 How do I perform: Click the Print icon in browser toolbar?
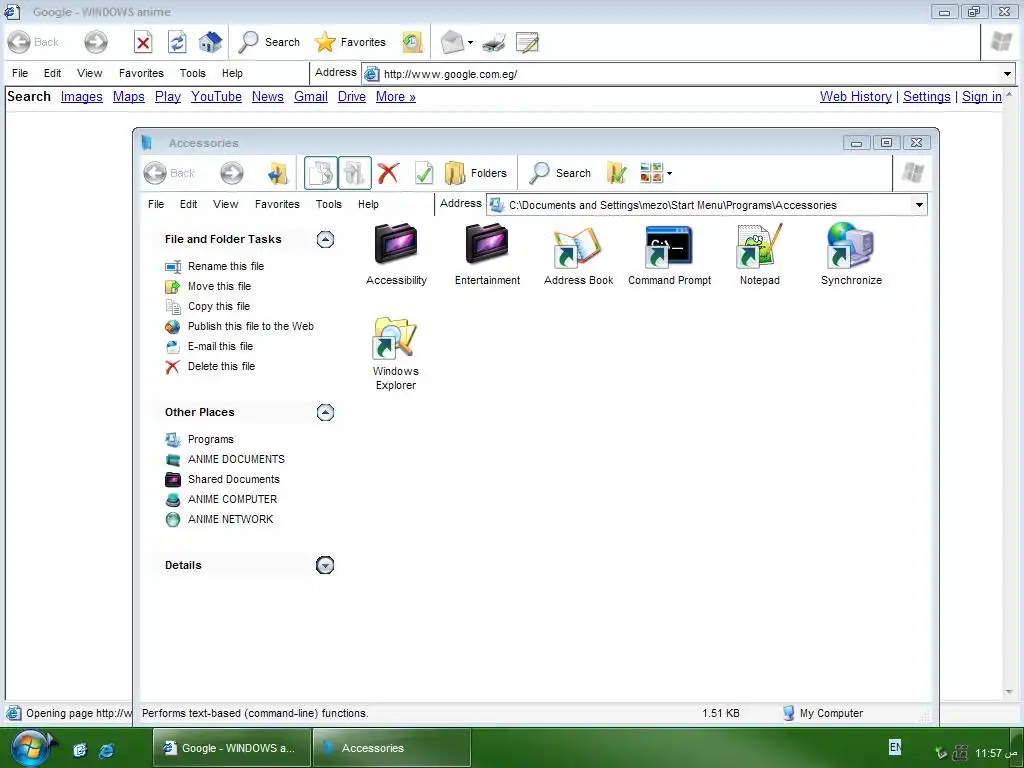[494, 42]
